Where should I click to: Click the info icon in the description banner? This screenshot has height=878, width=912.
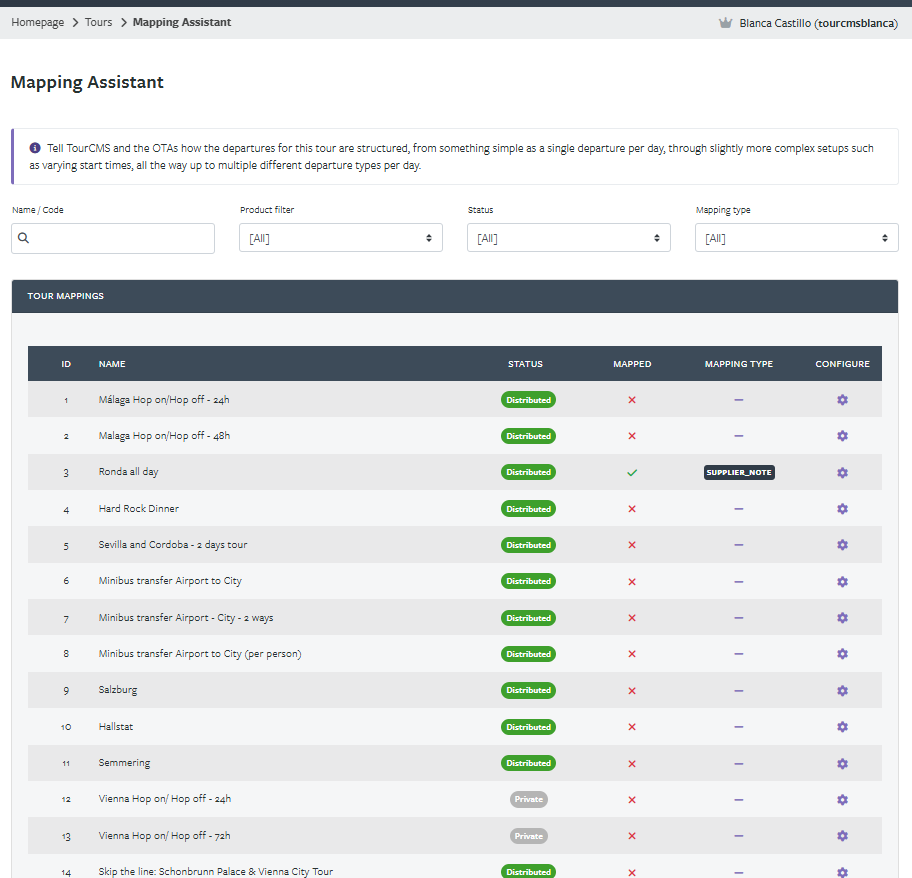coord(35,148)
